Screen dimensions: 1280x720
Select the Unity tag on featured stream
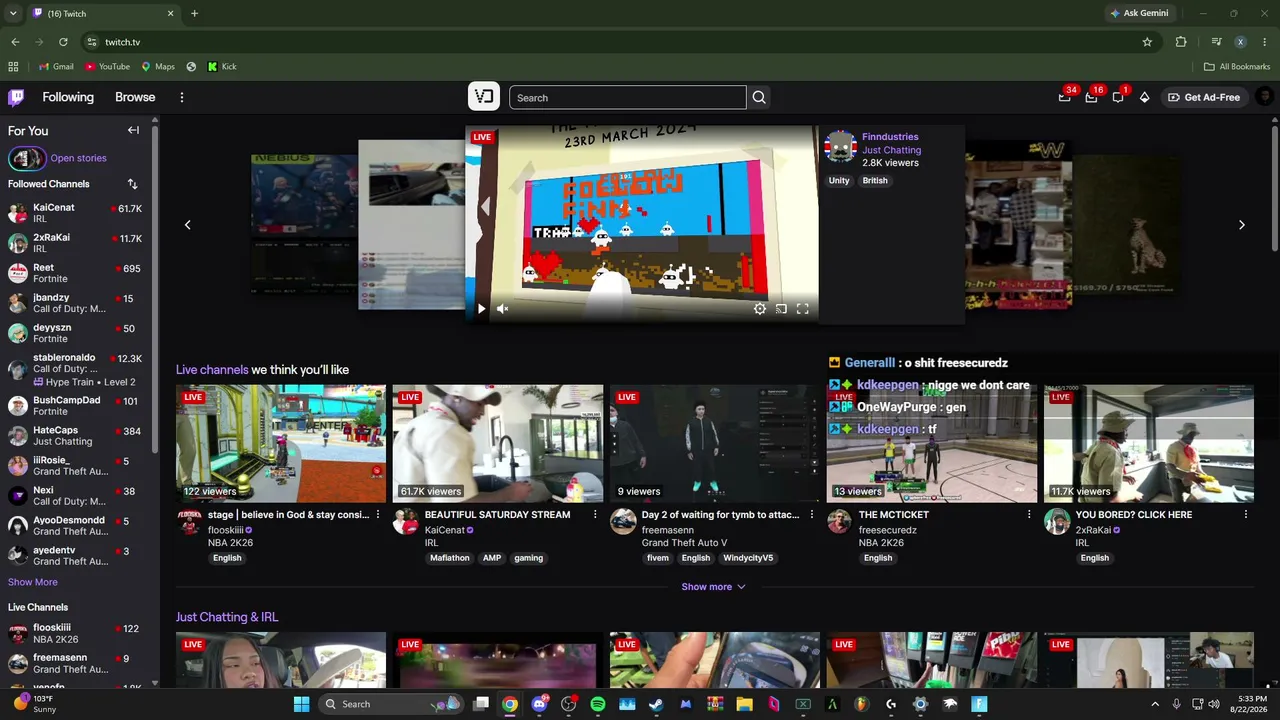(x=839, y=181)
